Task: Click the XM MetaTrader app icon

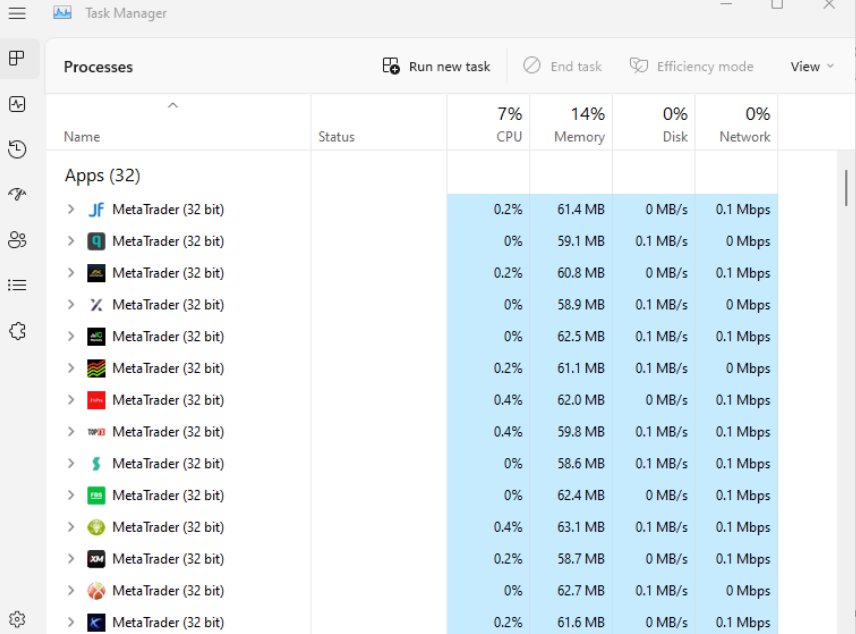Action: pos(96,559)
